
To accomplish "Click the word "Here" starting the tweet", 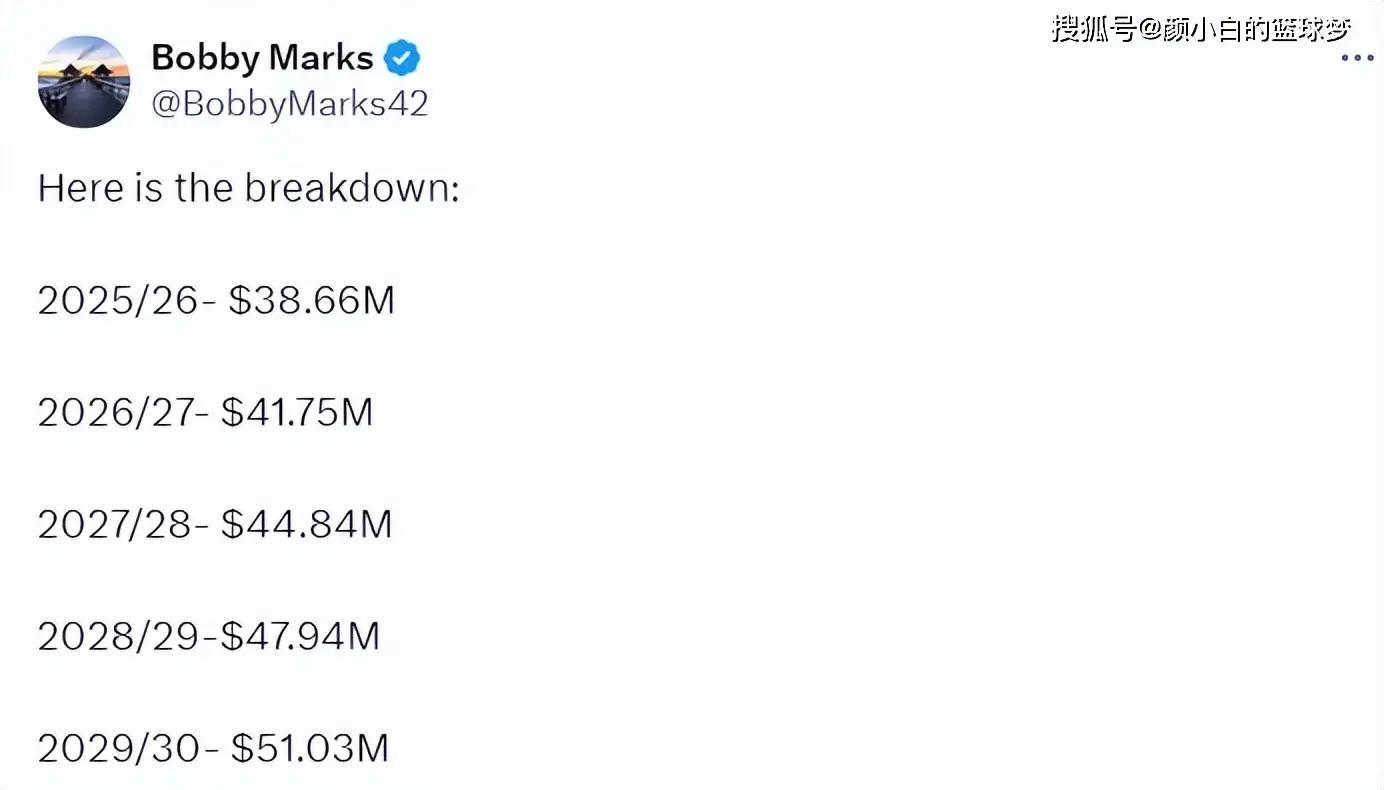I will pyautogui.click(x=82, y=188).
